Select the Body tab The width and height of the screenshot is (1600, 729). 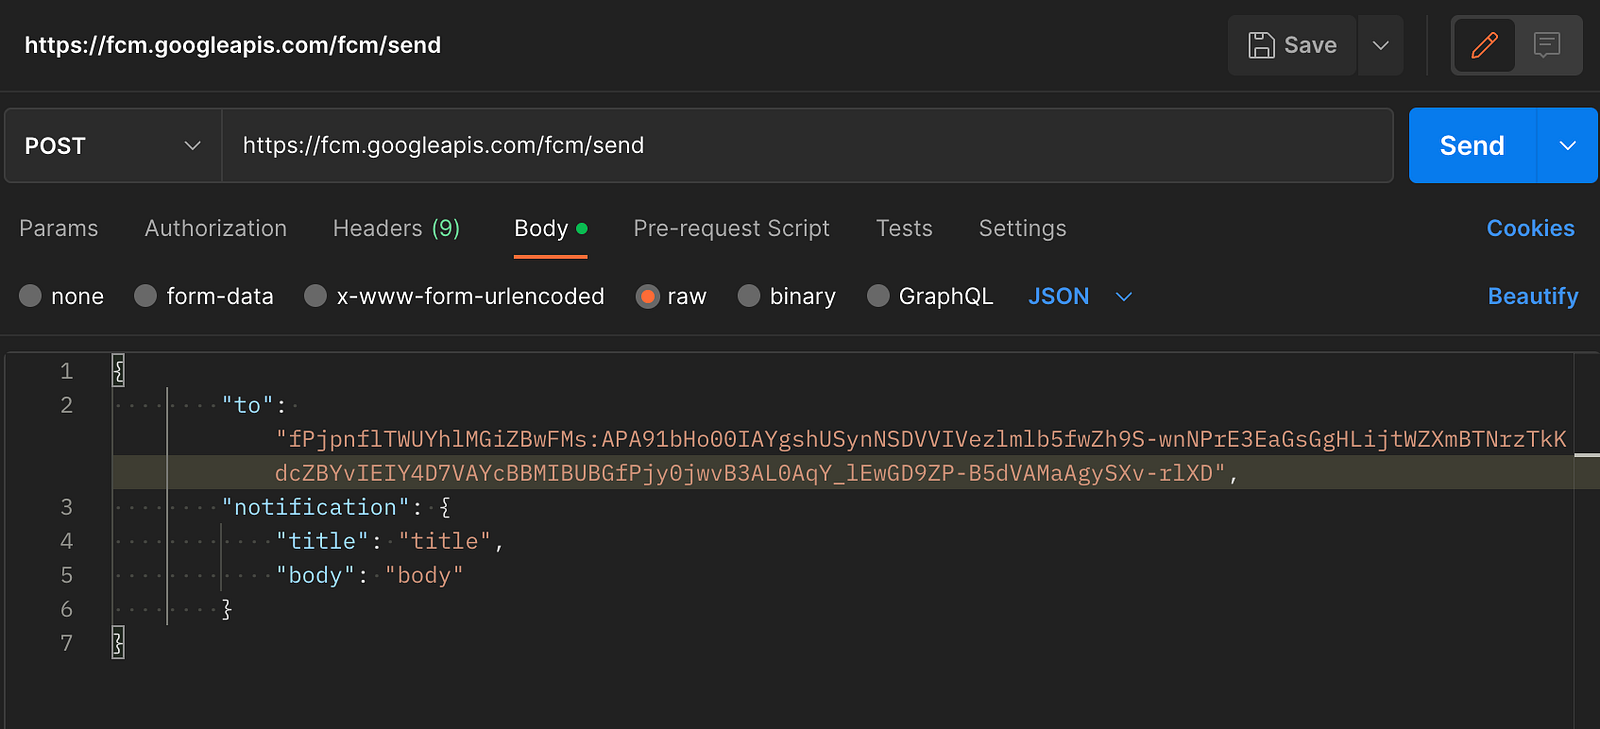(x=550, y=228)
